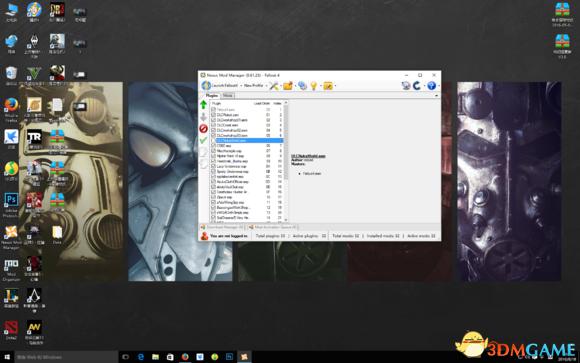Expand the folder icon dropdown arrow
Viewport: 580px width, 363px height.
(x=295, y=86)
